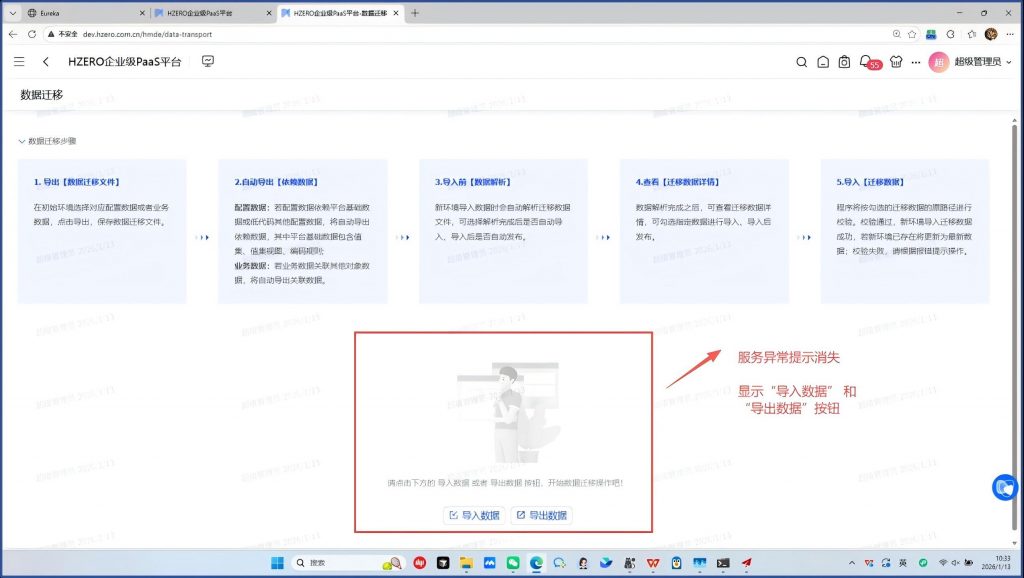Open the search magnifier in header
This screenshot has height=578, width=1024.
(801, 62)
